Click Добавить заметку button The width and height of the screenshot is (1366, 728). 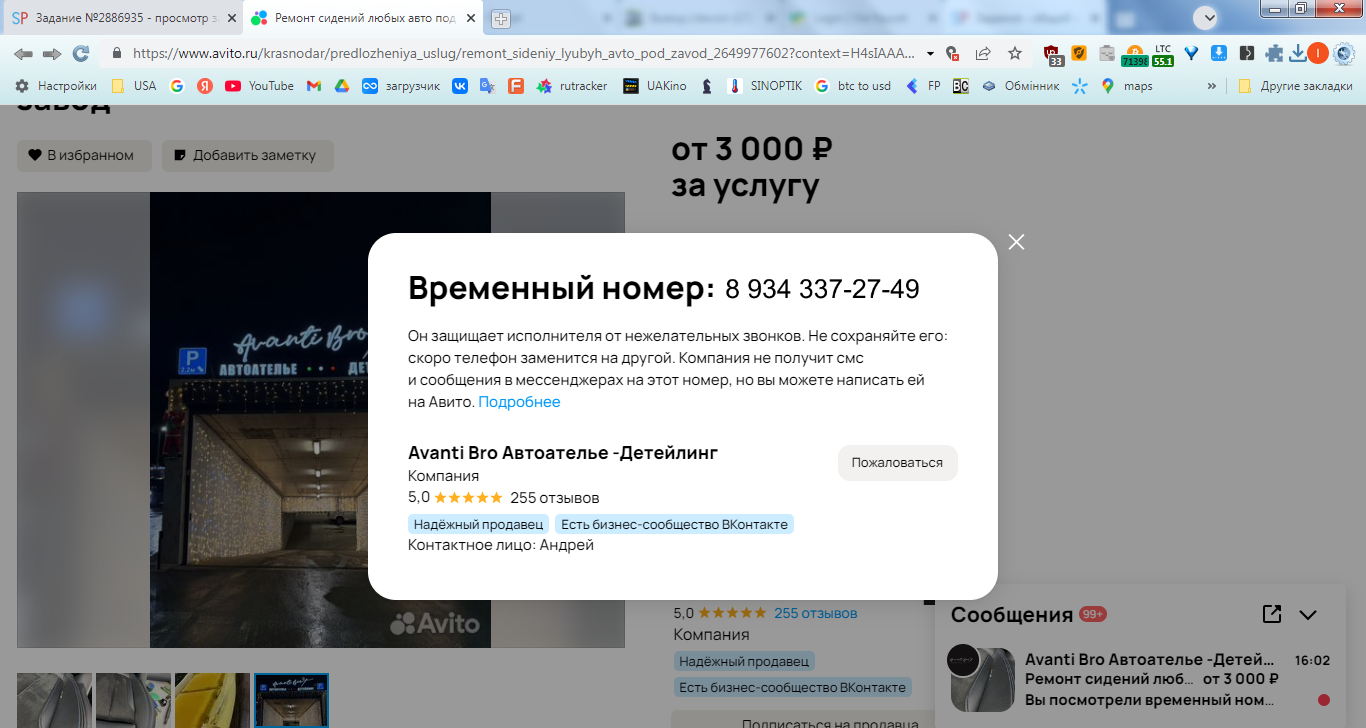(247, 155)
